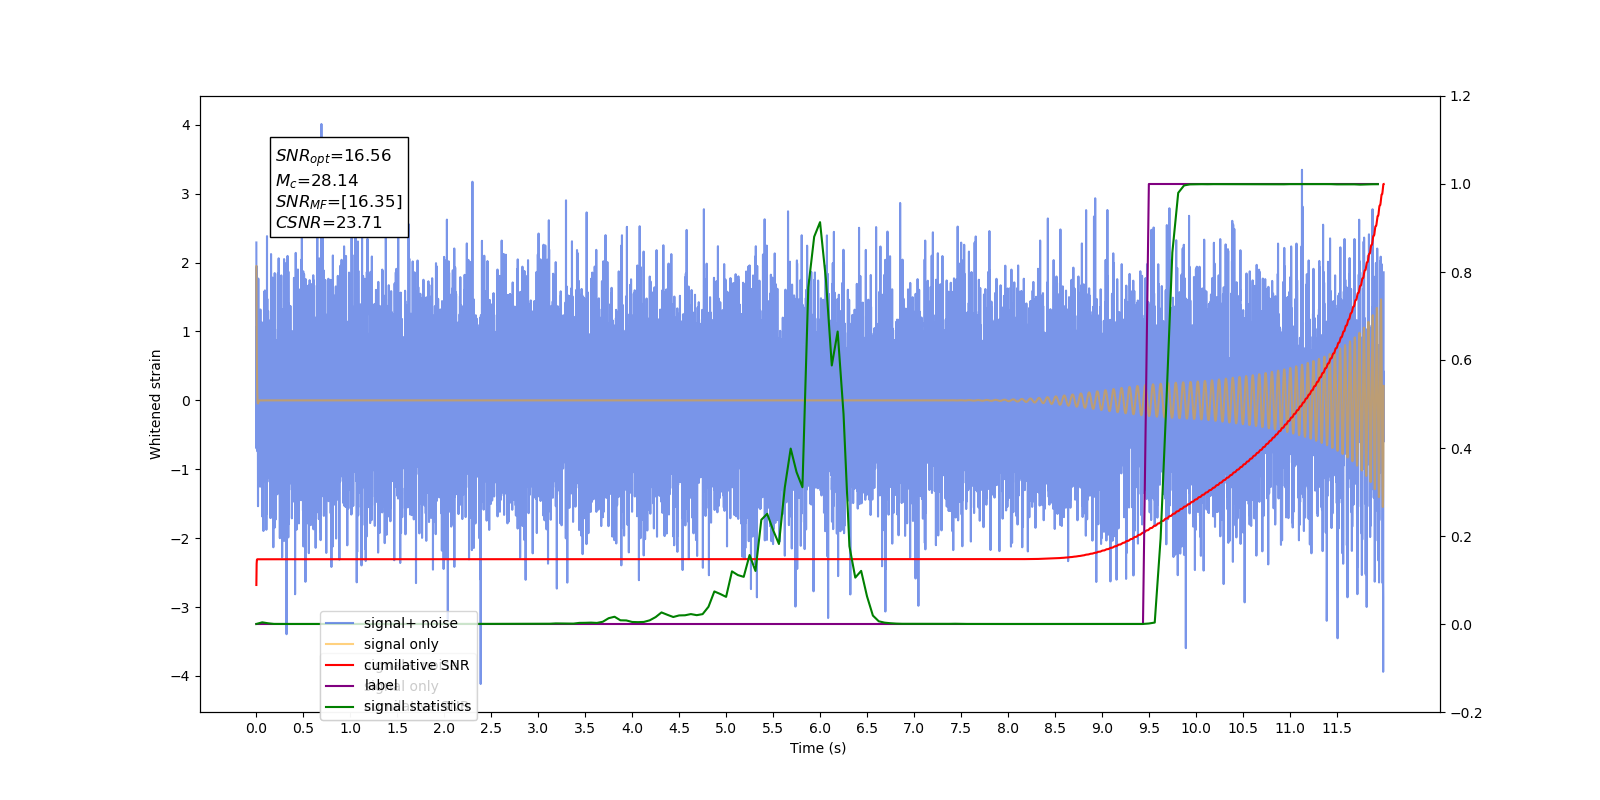1600x800 pixels.
Task: Click the 4.5 tick on the time axis
Action: tap(679, 728)
